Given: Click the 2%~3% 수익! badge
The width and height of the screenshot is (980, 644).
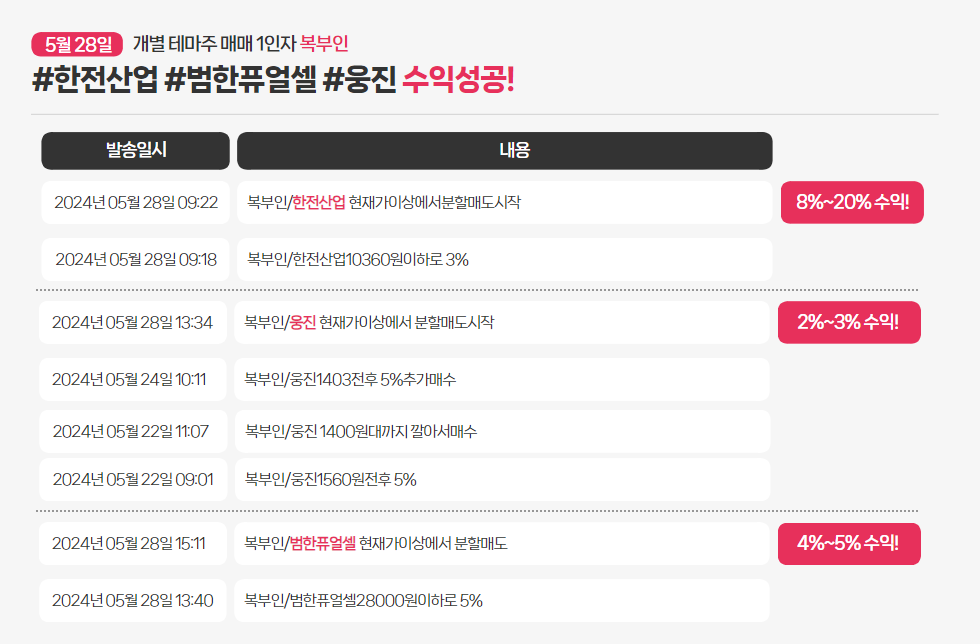Looking at the screenshot, I should click(849, 322).
